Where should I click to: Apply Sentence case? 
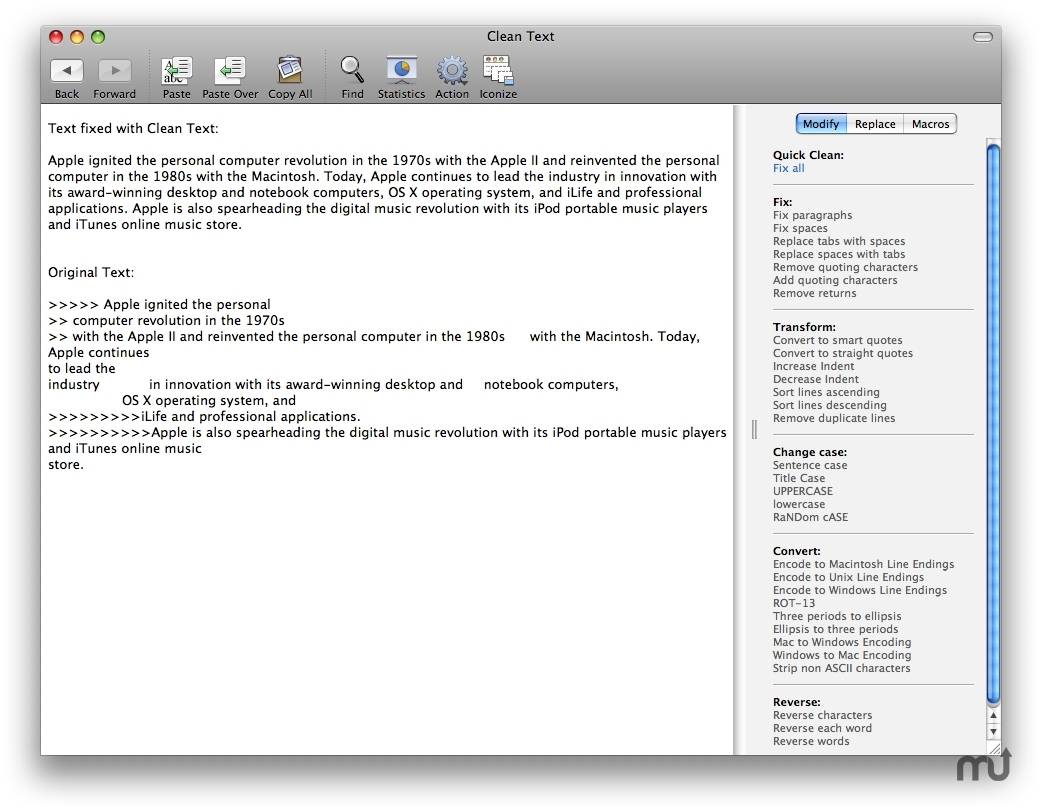pyautogui.click(x=809, y=465)
